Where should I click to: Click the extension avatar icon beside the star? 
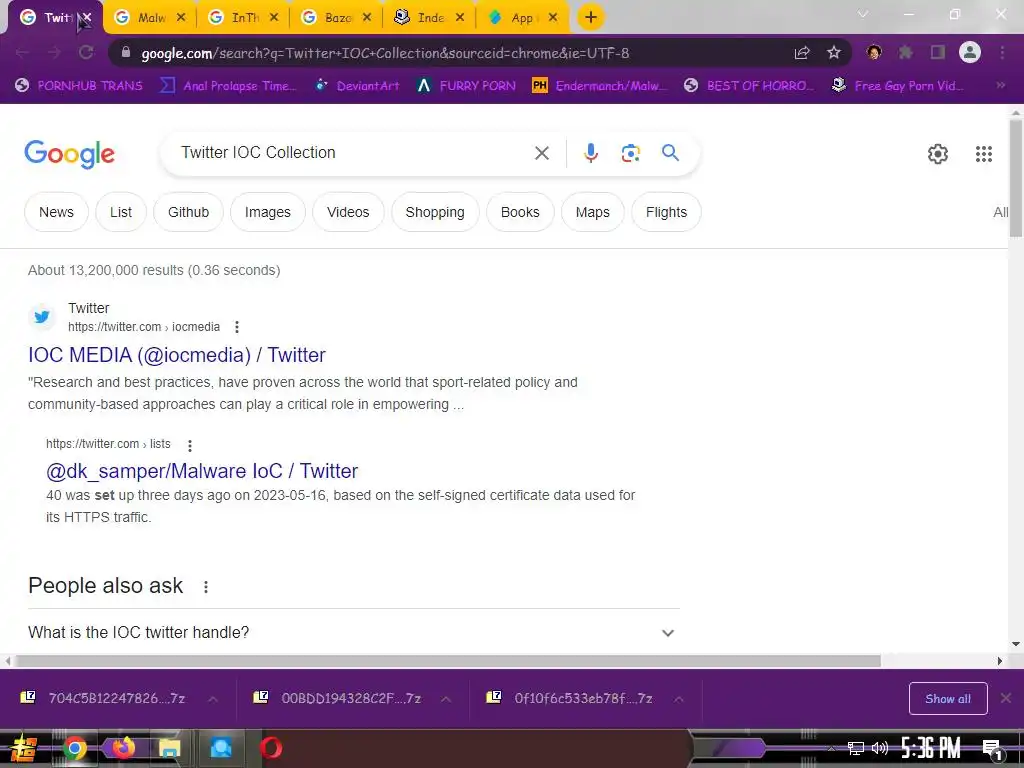pyautogui.click(x=874, y=53)
